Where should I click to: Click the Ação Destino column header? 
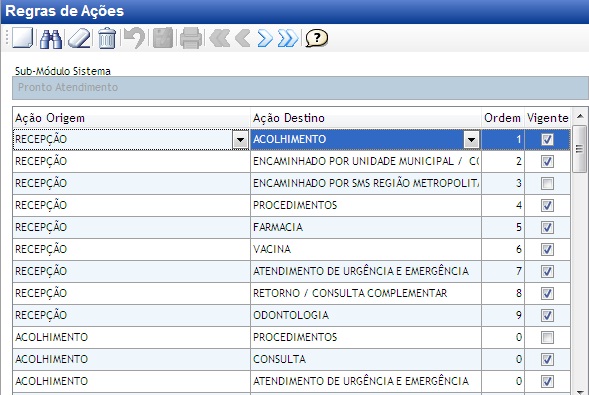(366, 118)
